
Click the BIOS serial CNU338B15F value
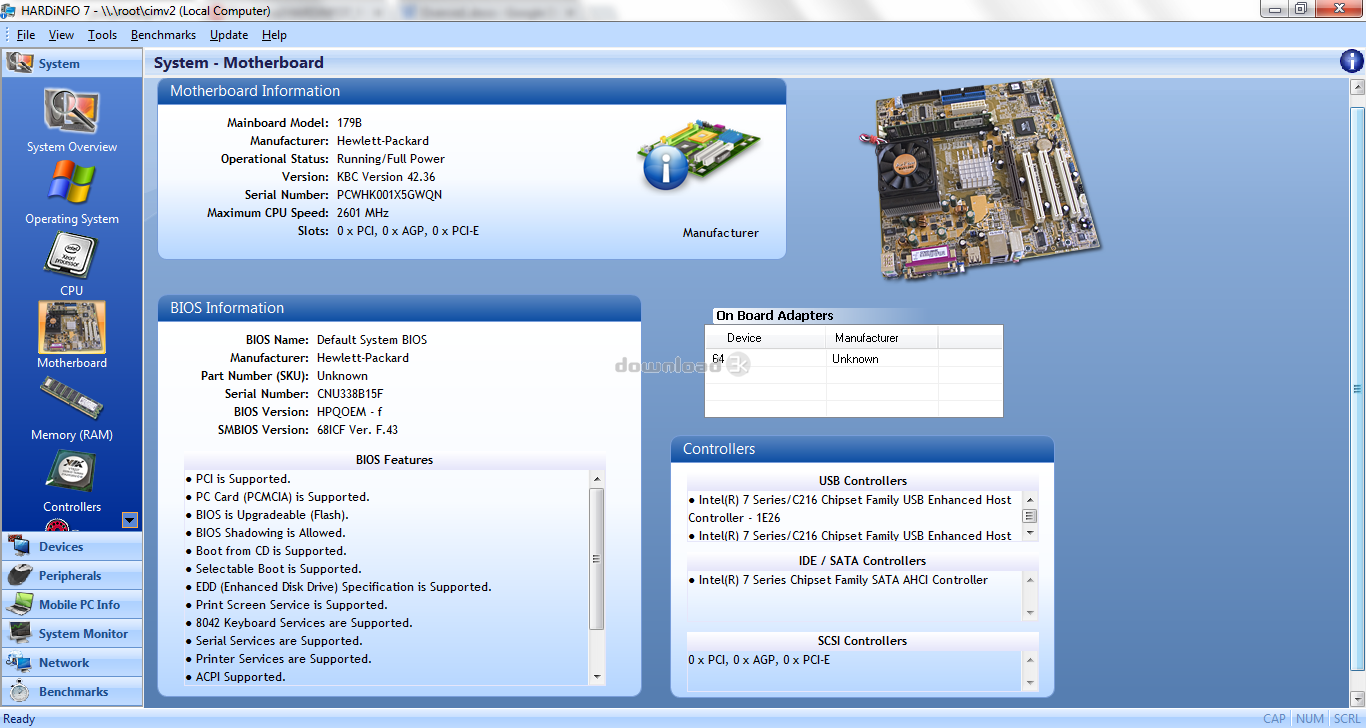click(x=350, y=394)
